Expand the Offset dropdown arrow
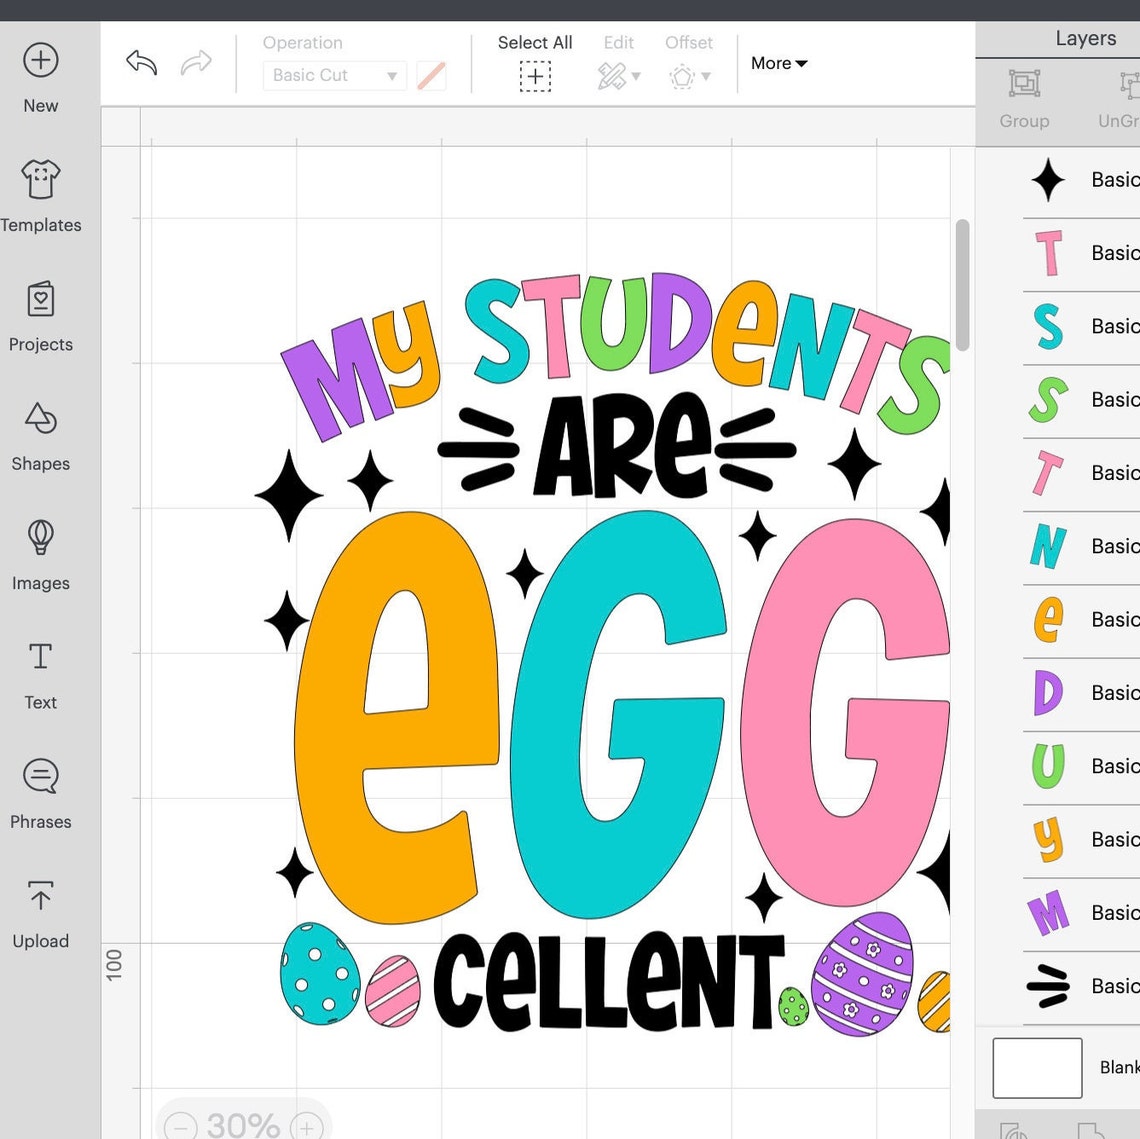Viewport: 1140px width, 1139px height. (707, 76)
